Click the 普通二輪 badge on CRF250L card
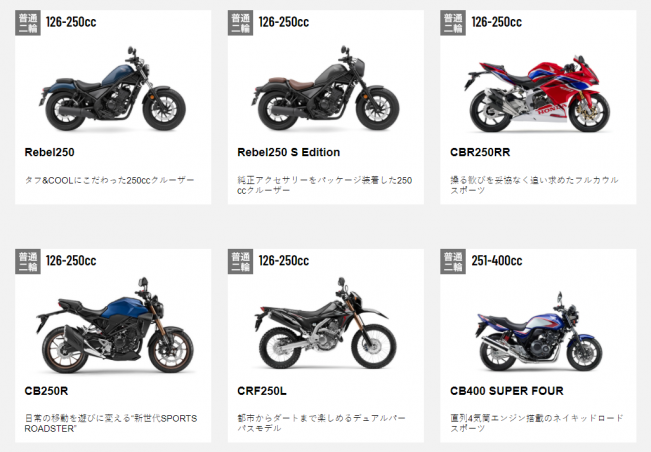The height and width of the screenshot is (452, 651). pyautogui.click(x=240, y=261)
